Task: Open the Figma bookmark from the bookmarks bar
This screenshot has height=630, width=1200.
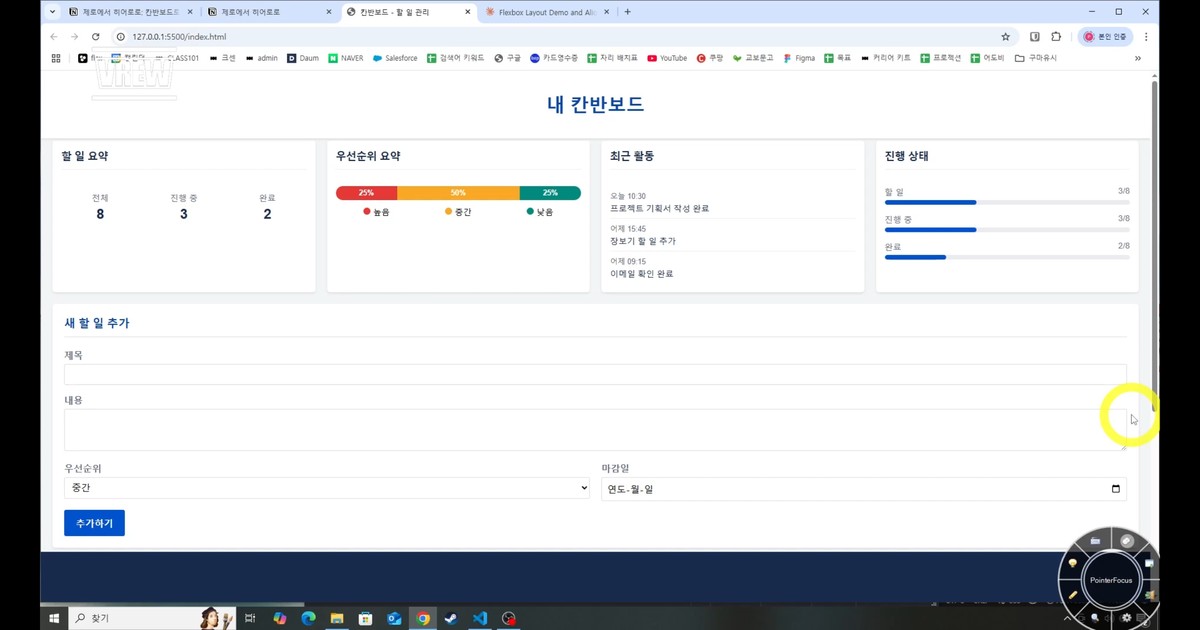Action: [799, 58]
